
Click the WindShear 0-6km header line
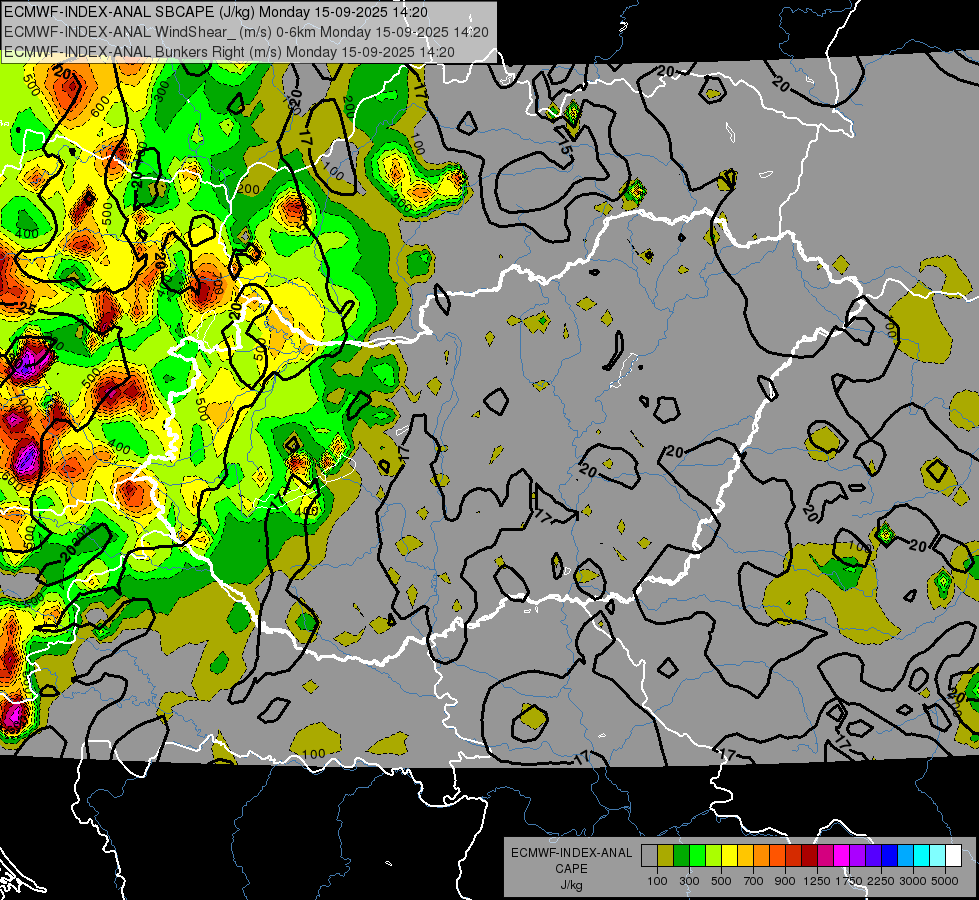pyautogui.click(x=246, y=32)
